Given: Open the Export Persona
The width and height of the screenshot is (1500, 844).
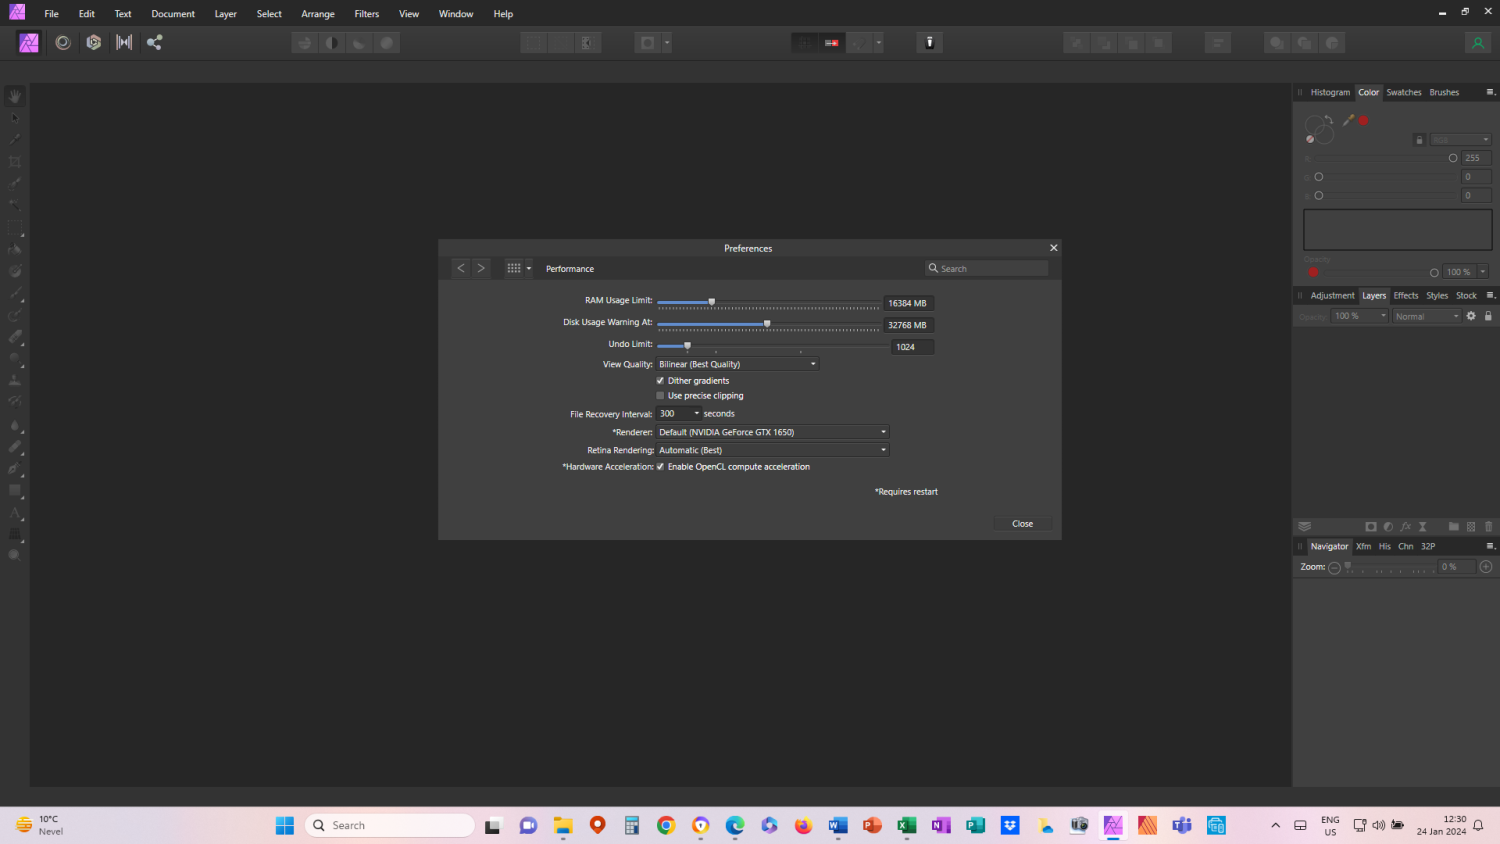Looking at the screenshot, I should pos(154,42).
